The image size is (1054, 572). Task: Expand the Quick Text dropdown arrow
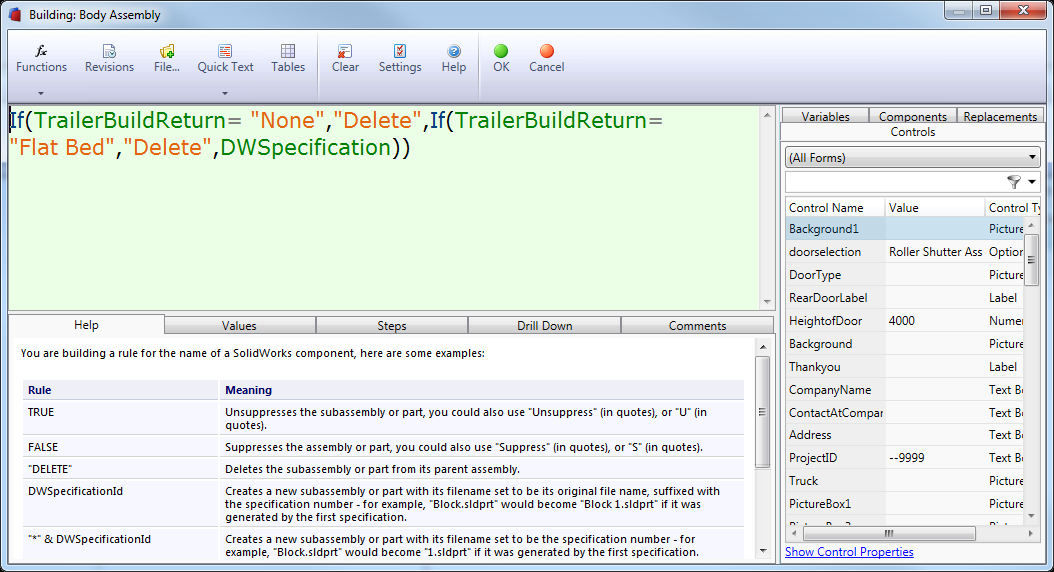tap(225, 93)
